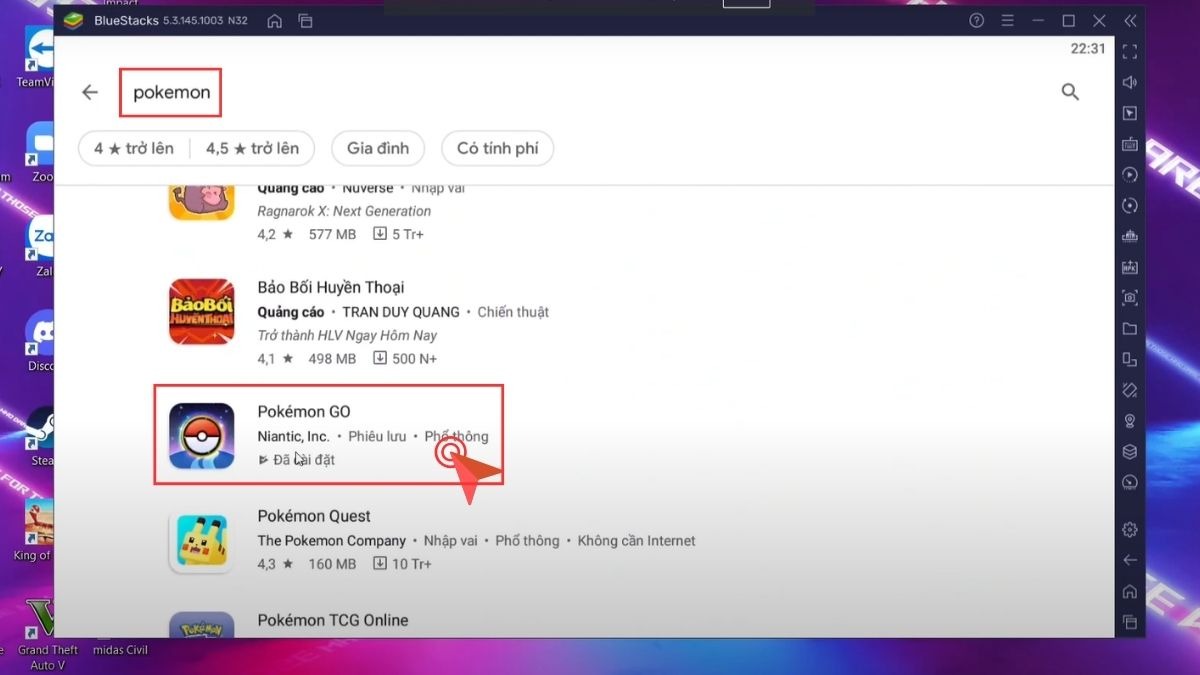
Task: Click the gauge icon in the BlueStacks sidebar
Action: coord(1130,482)
